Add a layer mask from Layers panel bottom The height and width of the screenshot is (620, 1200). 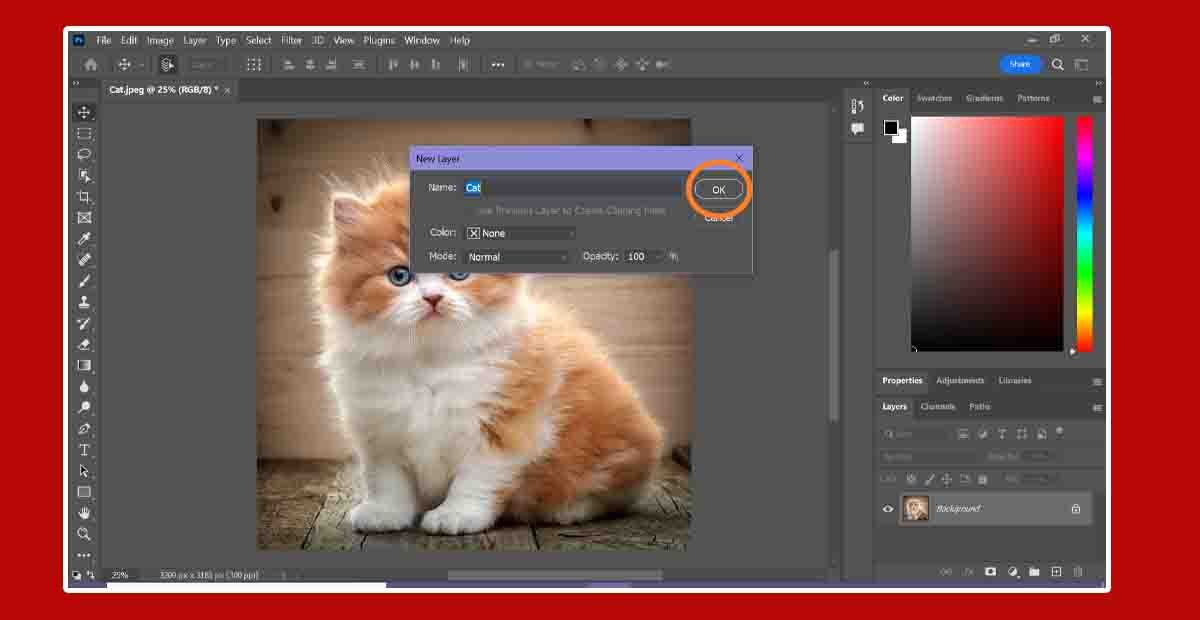(990, 572)
